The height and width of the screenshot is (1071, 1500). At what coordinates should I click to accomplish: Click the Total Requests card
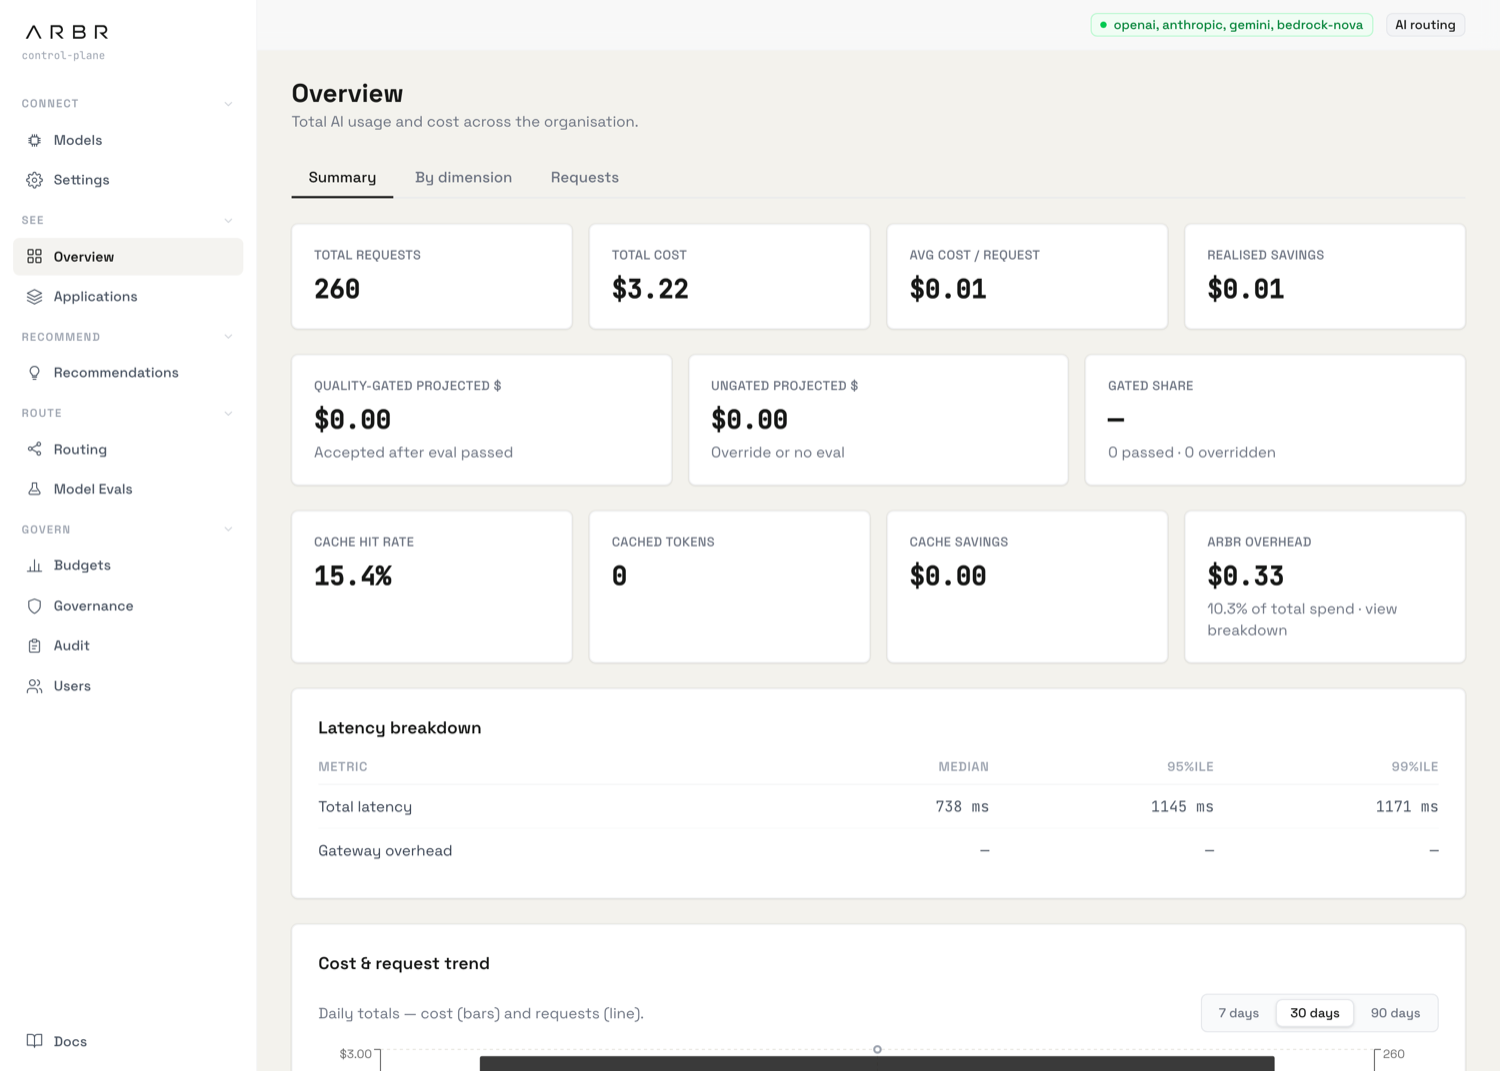[432, 276]
